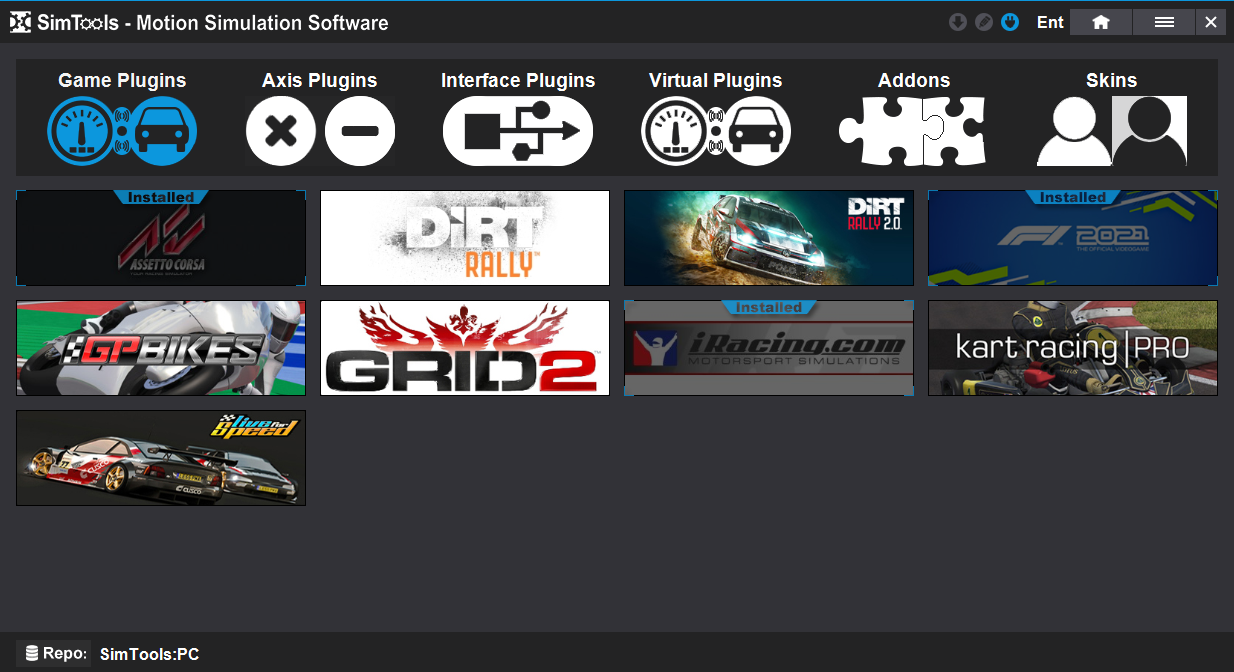Click the pencil edit icon in title bar
Screen dimensions: 1234x672
pos(984,22)
